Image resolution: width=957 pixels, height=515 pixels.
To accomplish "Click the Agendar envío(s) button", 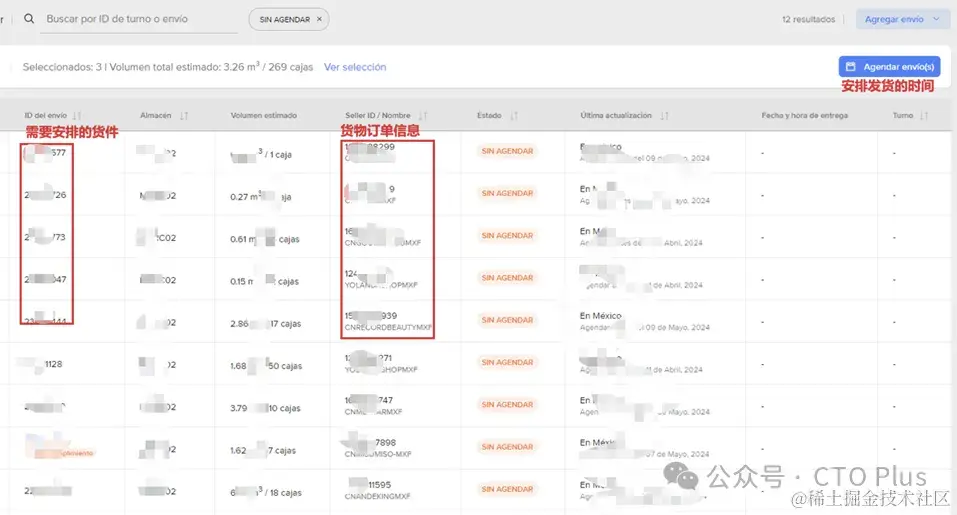I will [889, 67].
